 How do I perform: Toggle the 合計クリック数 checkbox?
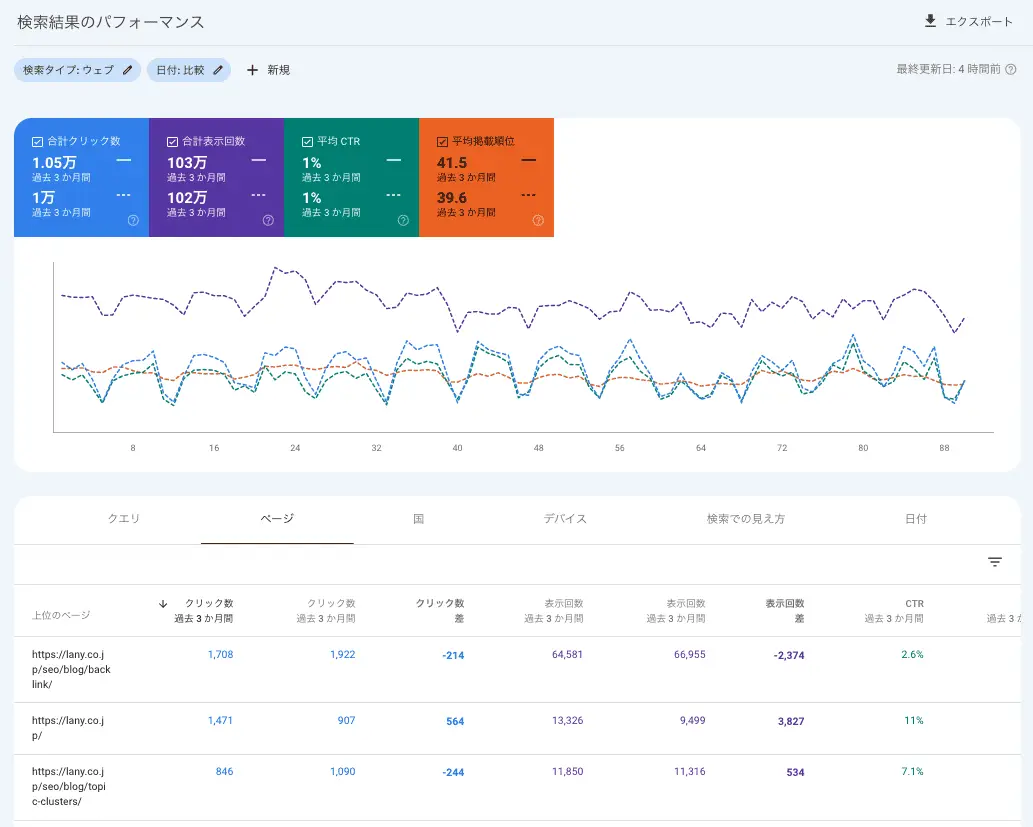click(x=38, y=142)
